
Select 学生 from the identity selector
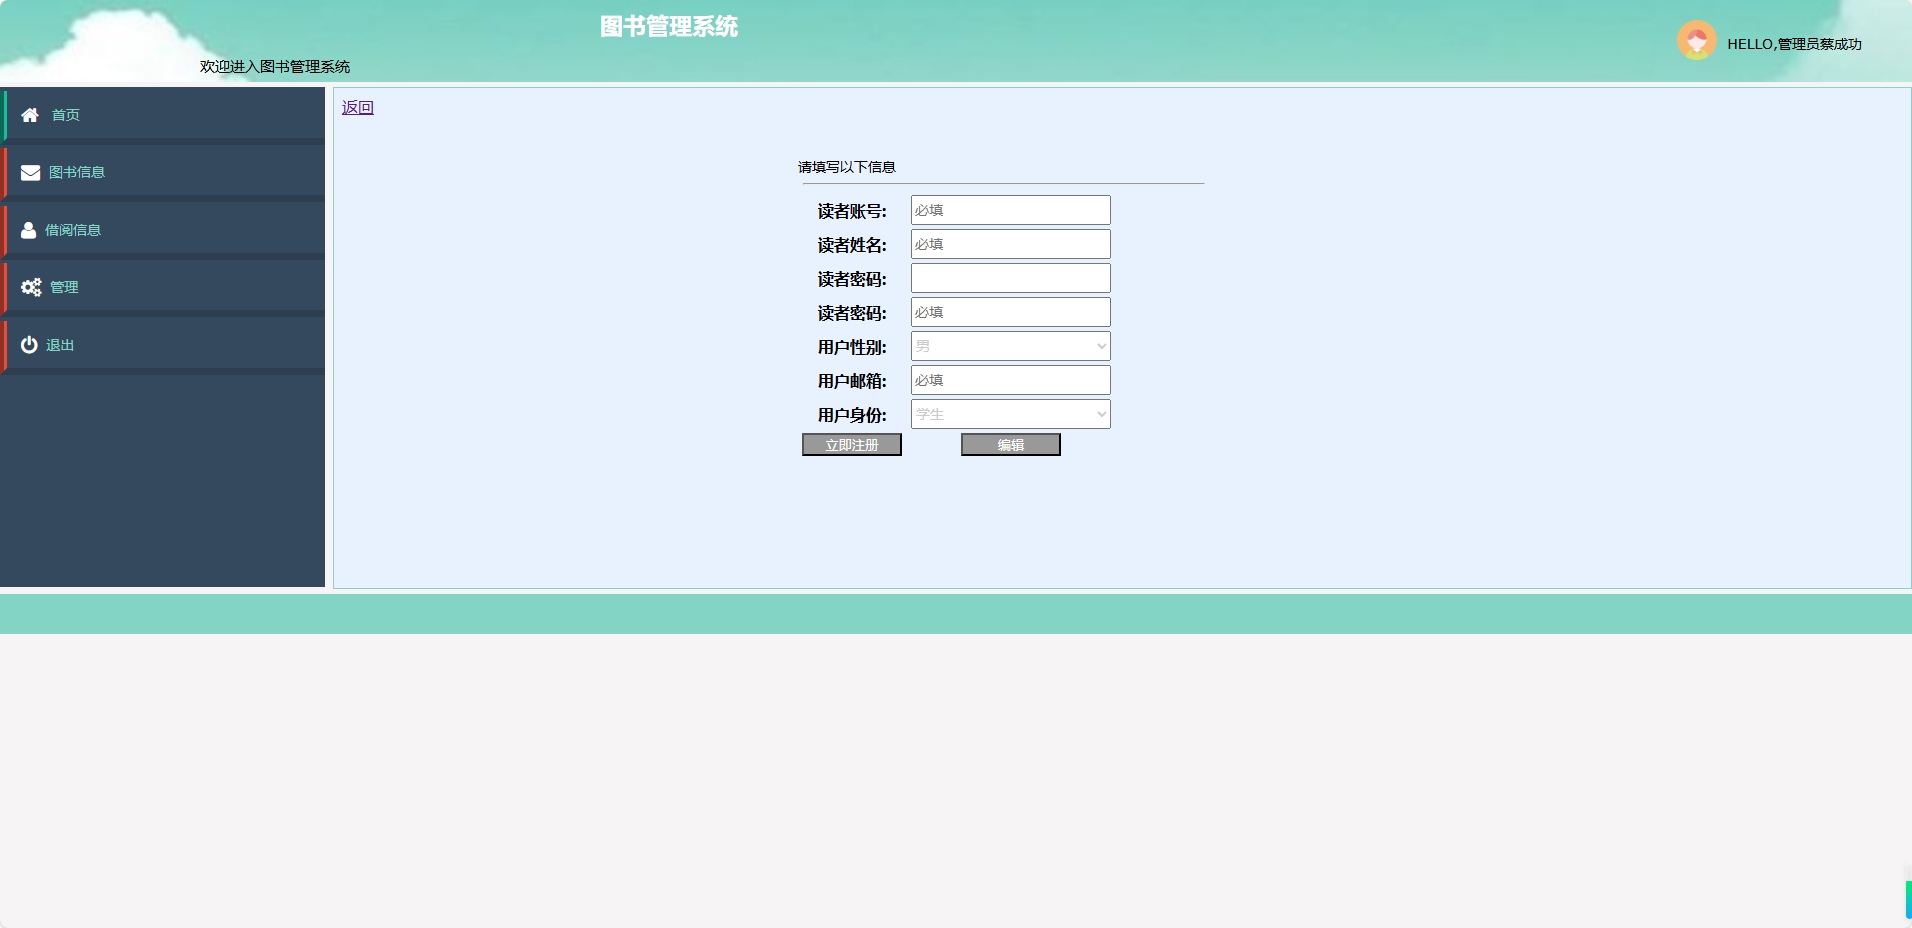click(x=1010, y=414)
